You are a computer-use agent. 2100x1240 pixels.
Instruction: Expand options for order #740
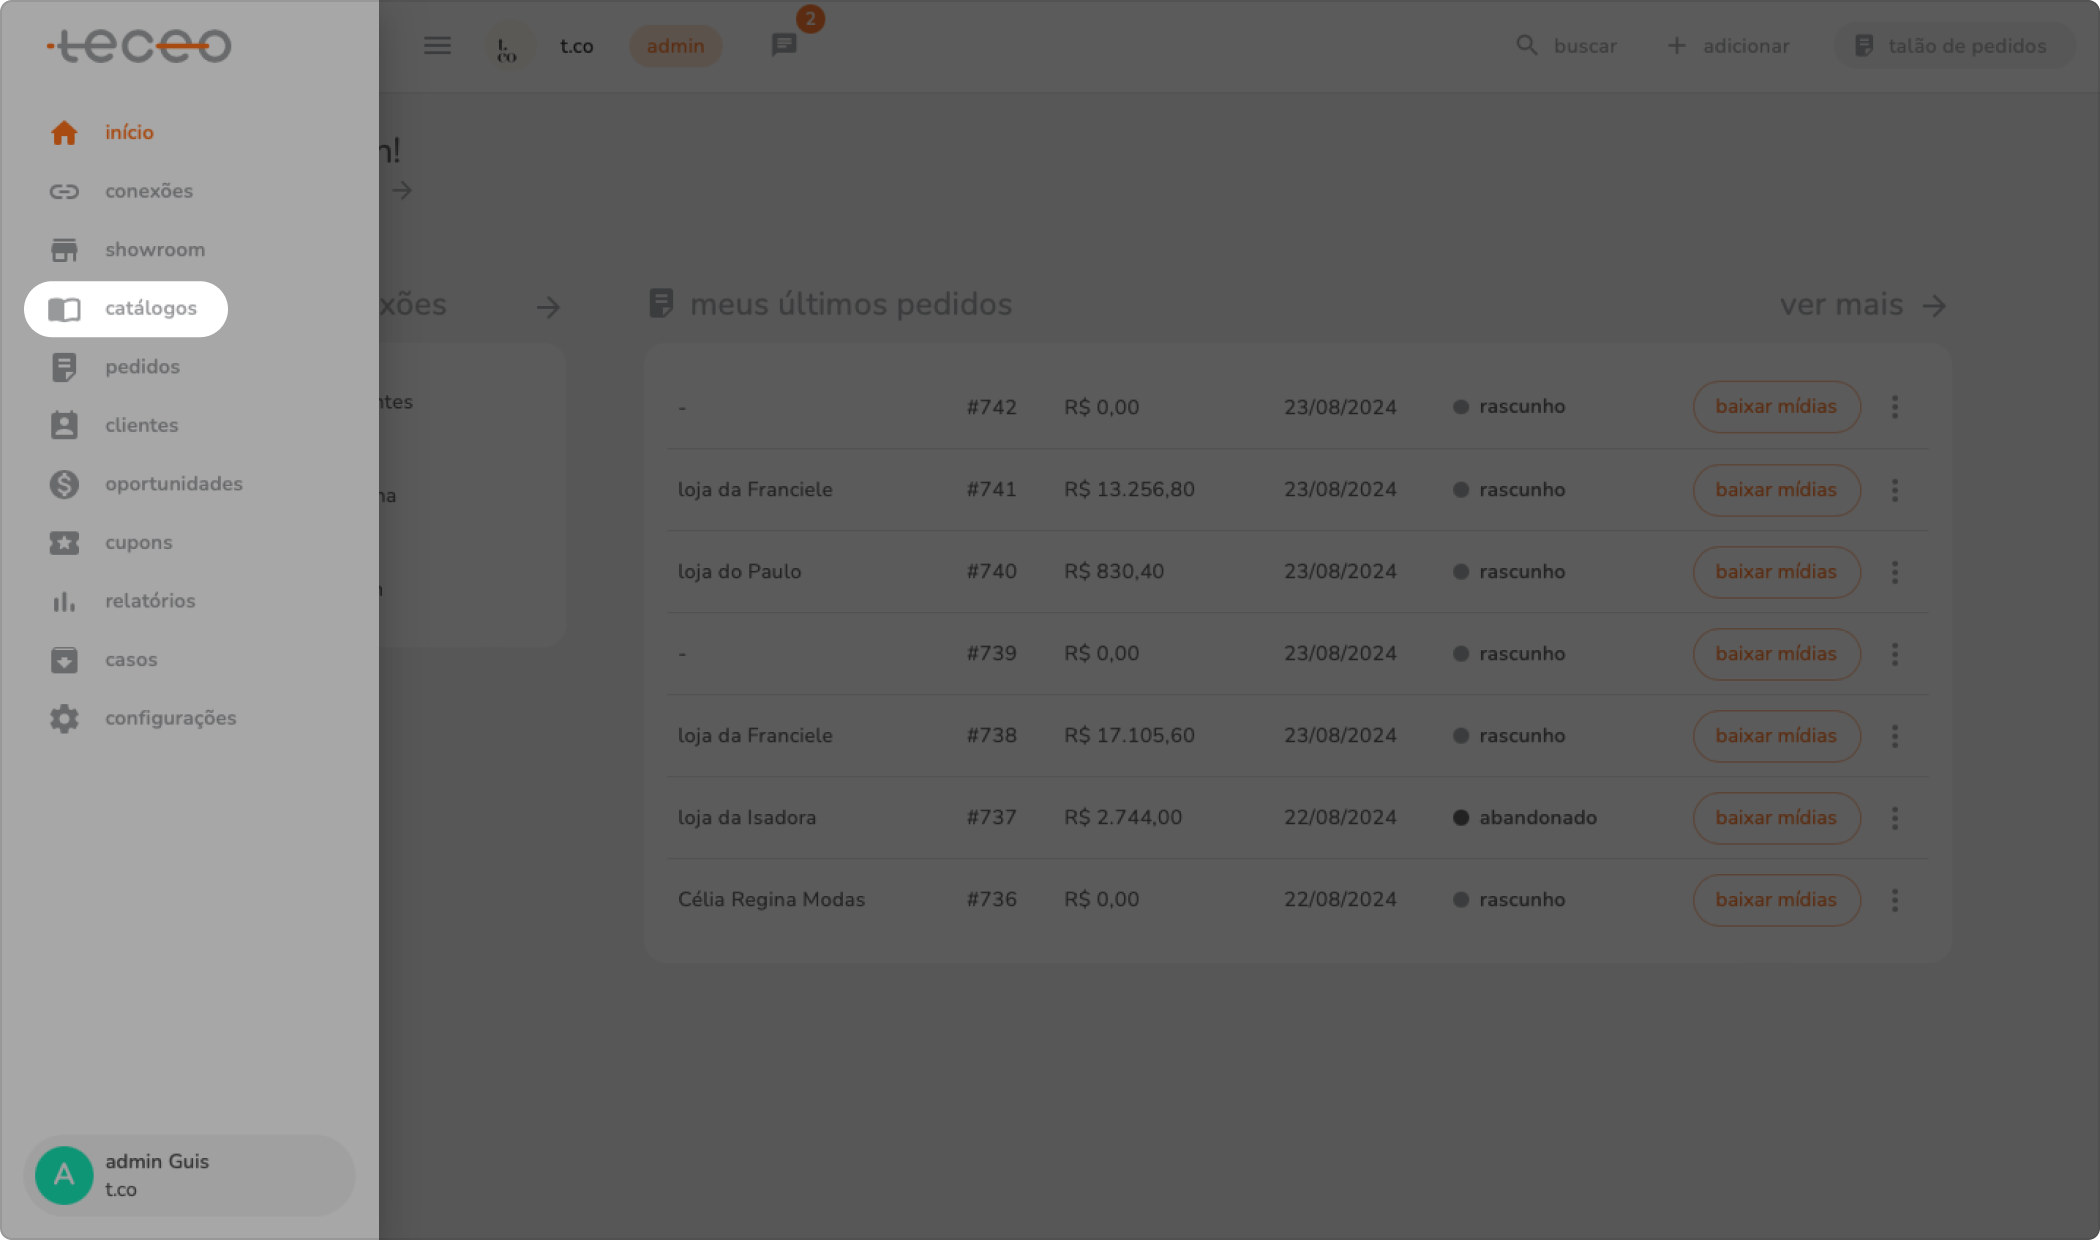[x=1894, y=572]
